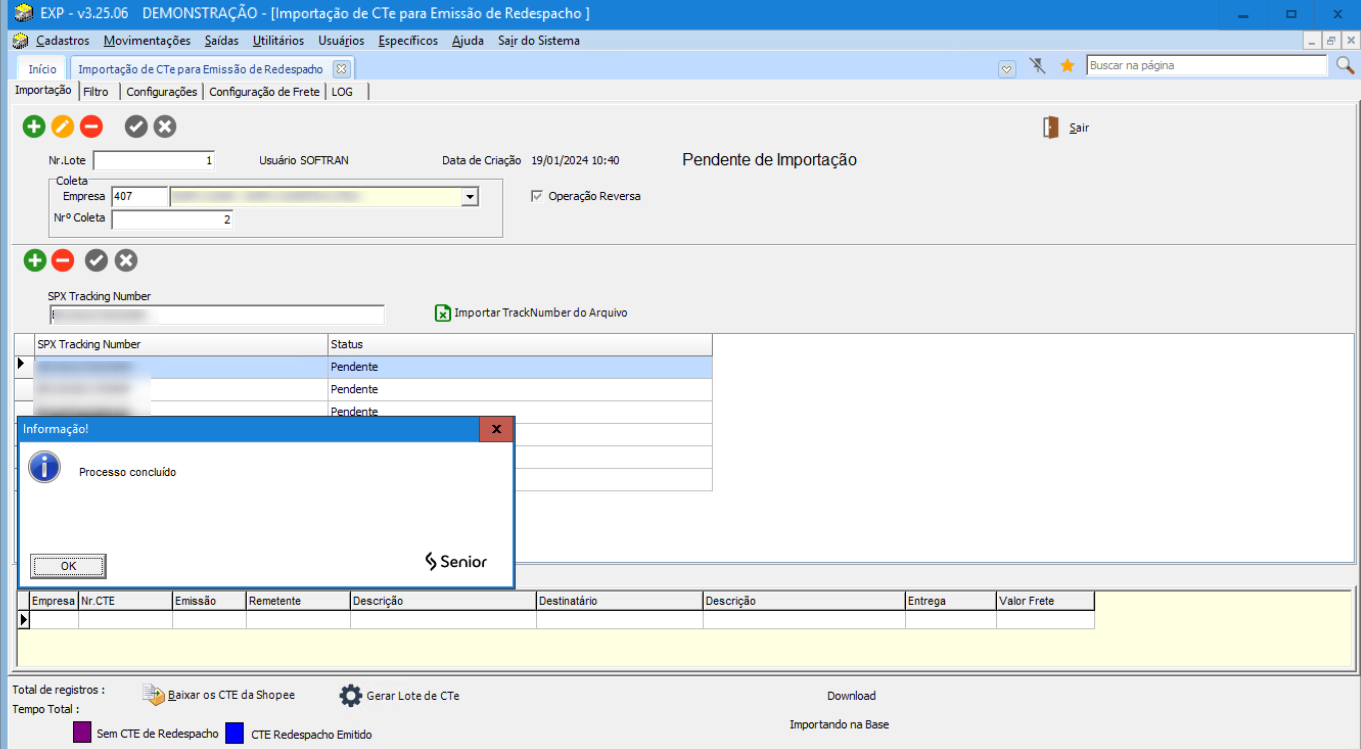The image size is (1361, 749).
Task: Click the Buscar na página search field
Action: click(1205, 66)
